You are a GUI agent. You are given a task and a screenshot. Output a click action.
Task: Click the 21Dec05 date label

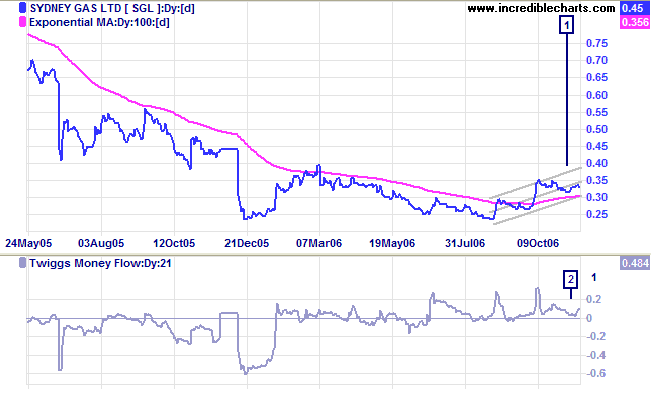[x=247, y=243]
